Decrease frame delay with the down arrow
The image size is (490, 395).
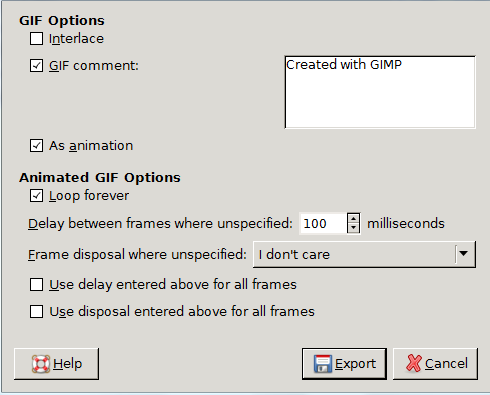point(353,228)
